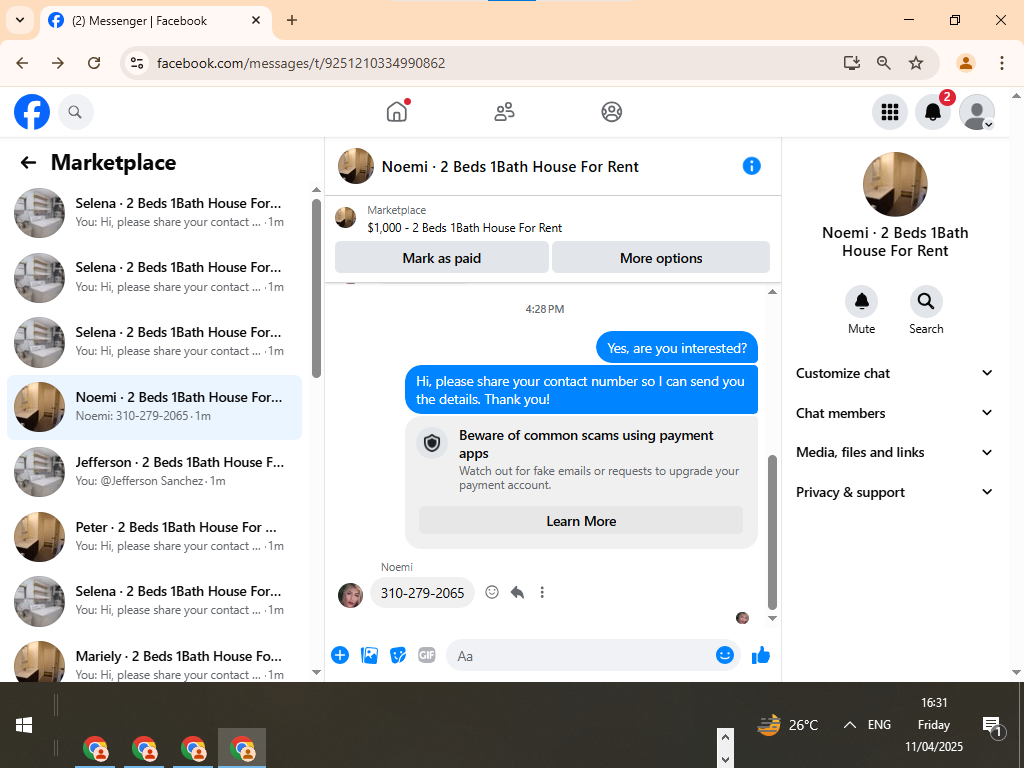Open the Friends icon in top navigation
The image size is (1024, 768).
point(504,112)
